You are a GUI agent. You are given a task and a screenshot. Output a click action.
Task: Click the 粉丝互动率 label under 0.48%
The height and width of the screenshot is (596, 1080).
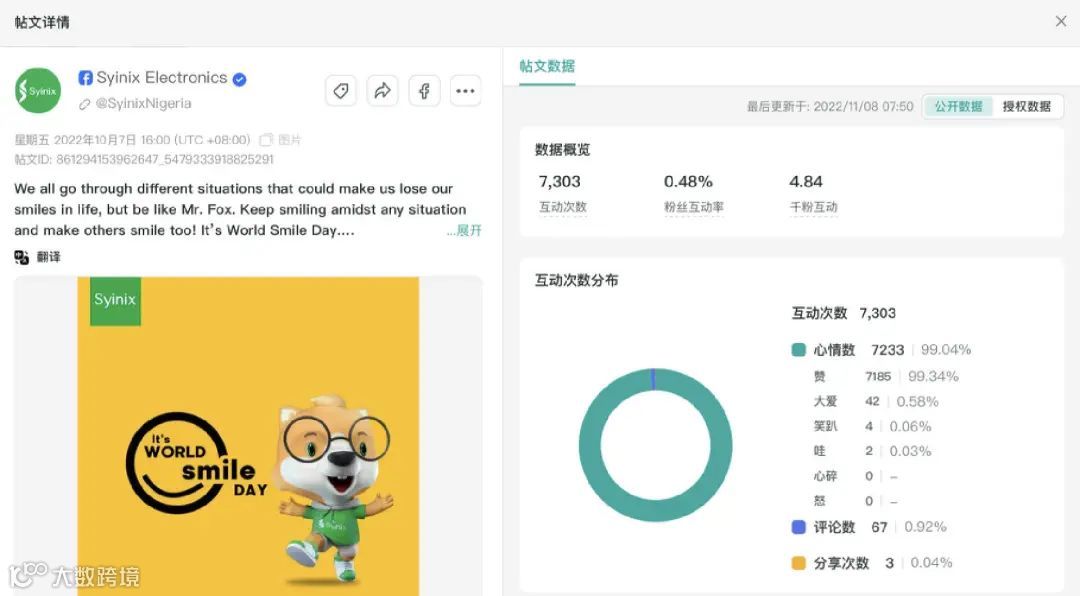(x=694, y=207)
